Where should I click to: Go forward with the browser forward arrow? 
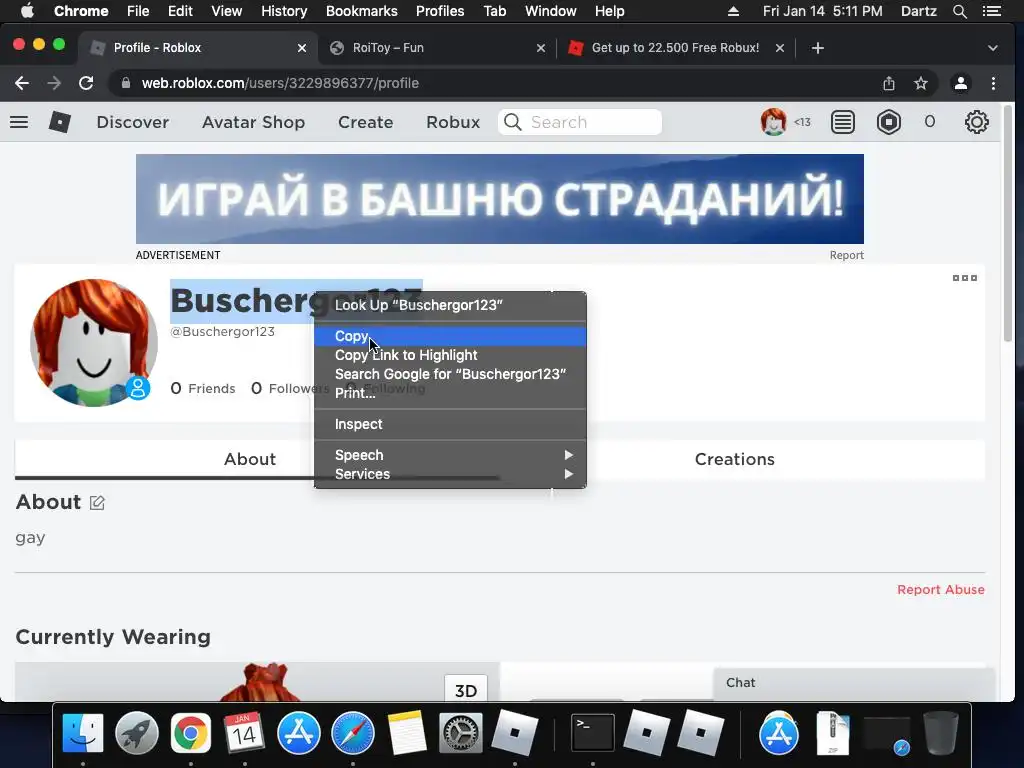click(54, 83)
